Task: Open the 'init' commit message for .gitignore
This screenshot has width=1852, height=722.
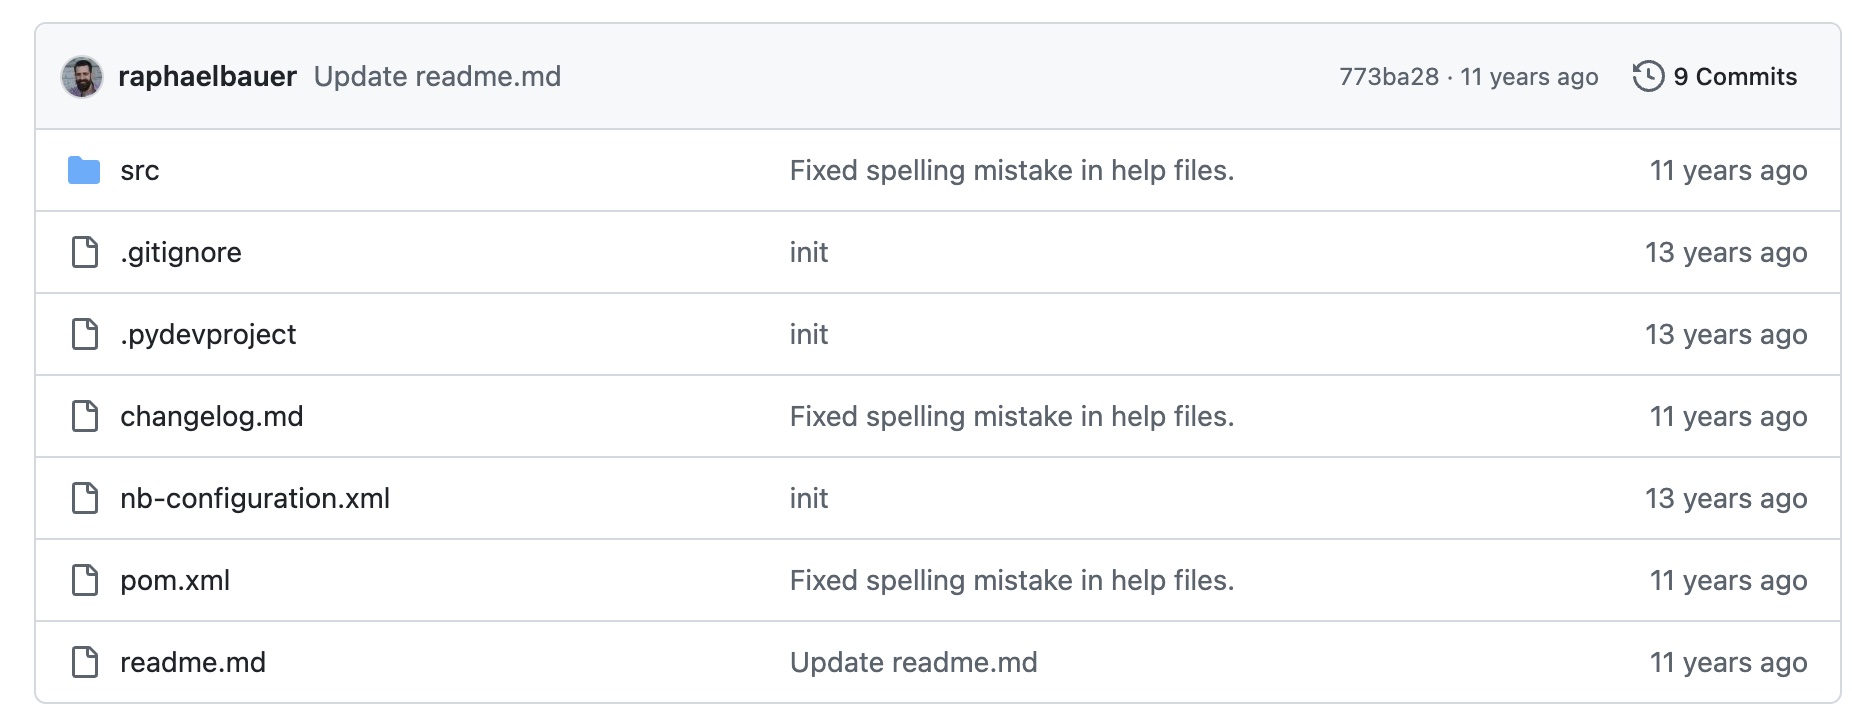Action: (809, 253)
